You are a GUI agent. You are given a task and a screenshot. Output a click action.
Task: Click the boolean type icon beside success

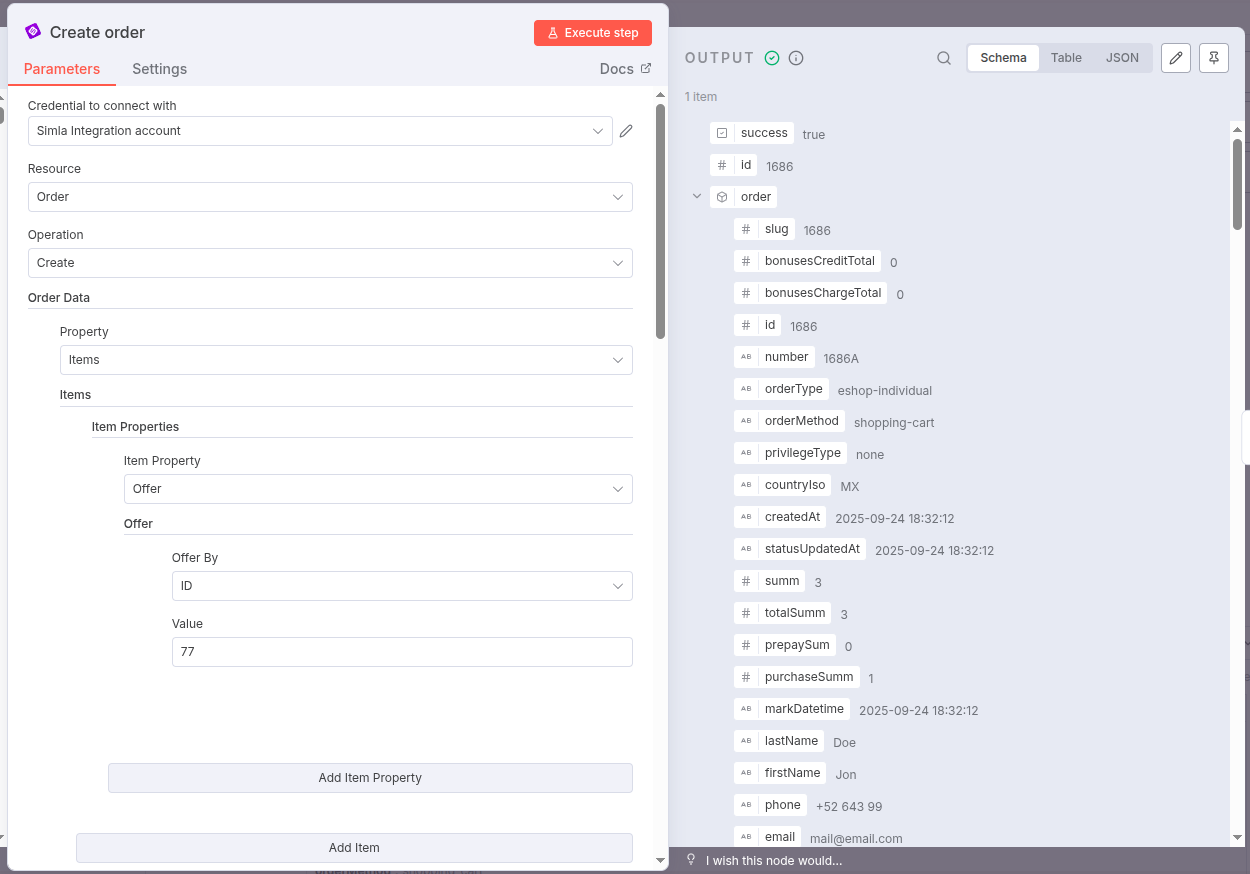pyautogui.click(x=722, y=133)
